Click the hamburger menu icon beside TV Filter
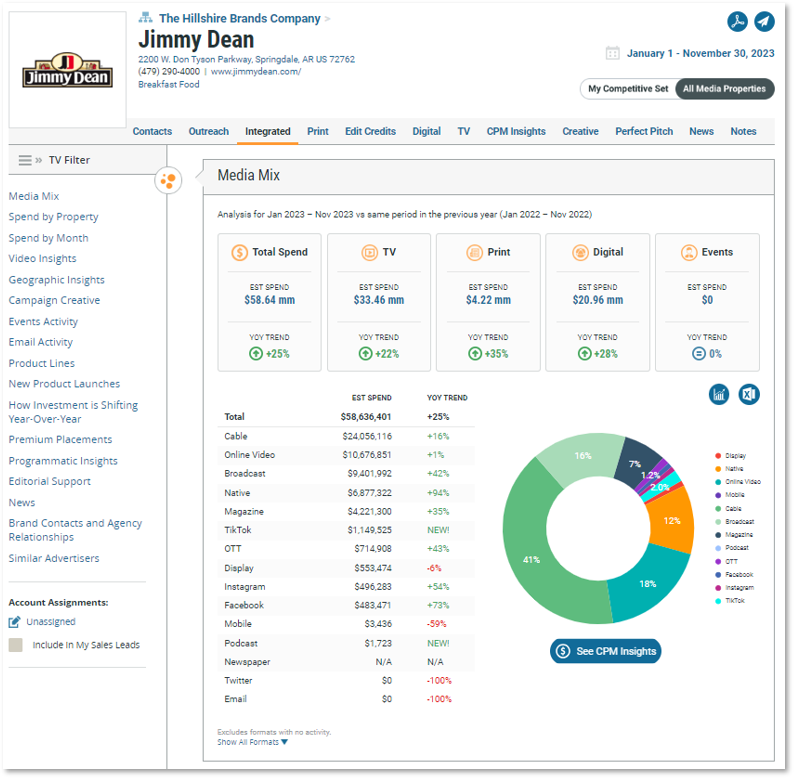The width and height of the screenshot is (794, 778). click(x=25, y=160)
